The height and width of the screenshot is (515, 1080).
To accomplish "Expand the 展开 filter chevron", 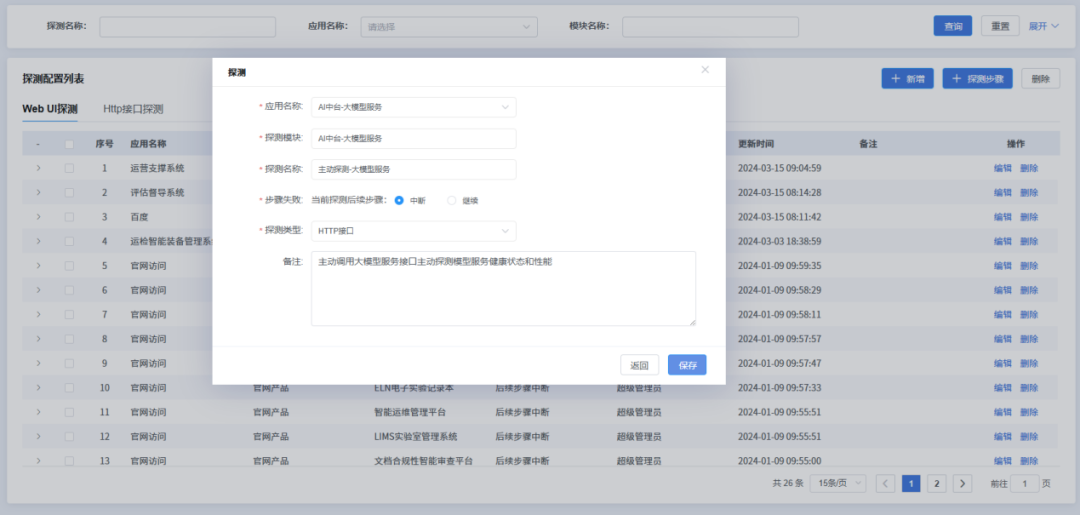I will point(1044,26).
